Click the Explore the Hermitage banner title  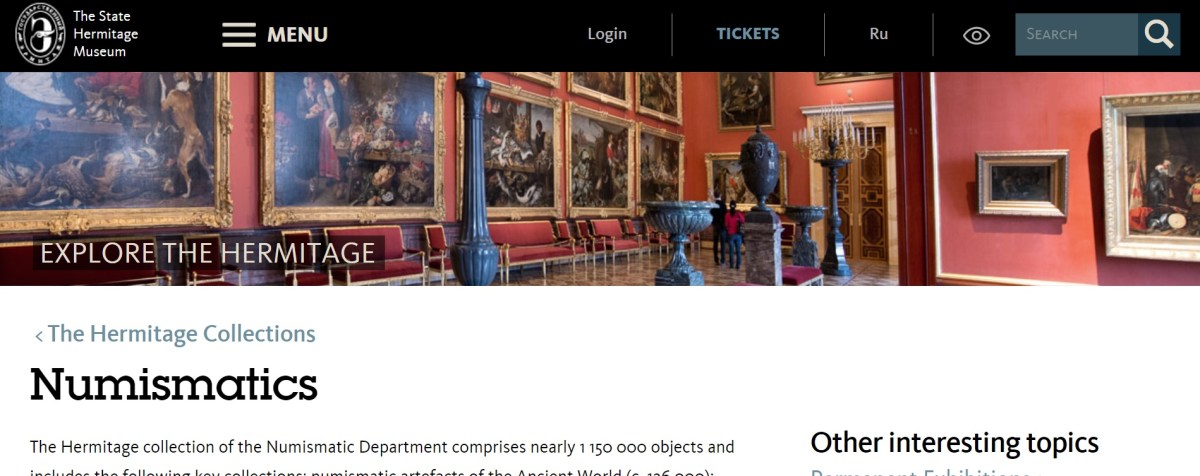pos(207,252)
